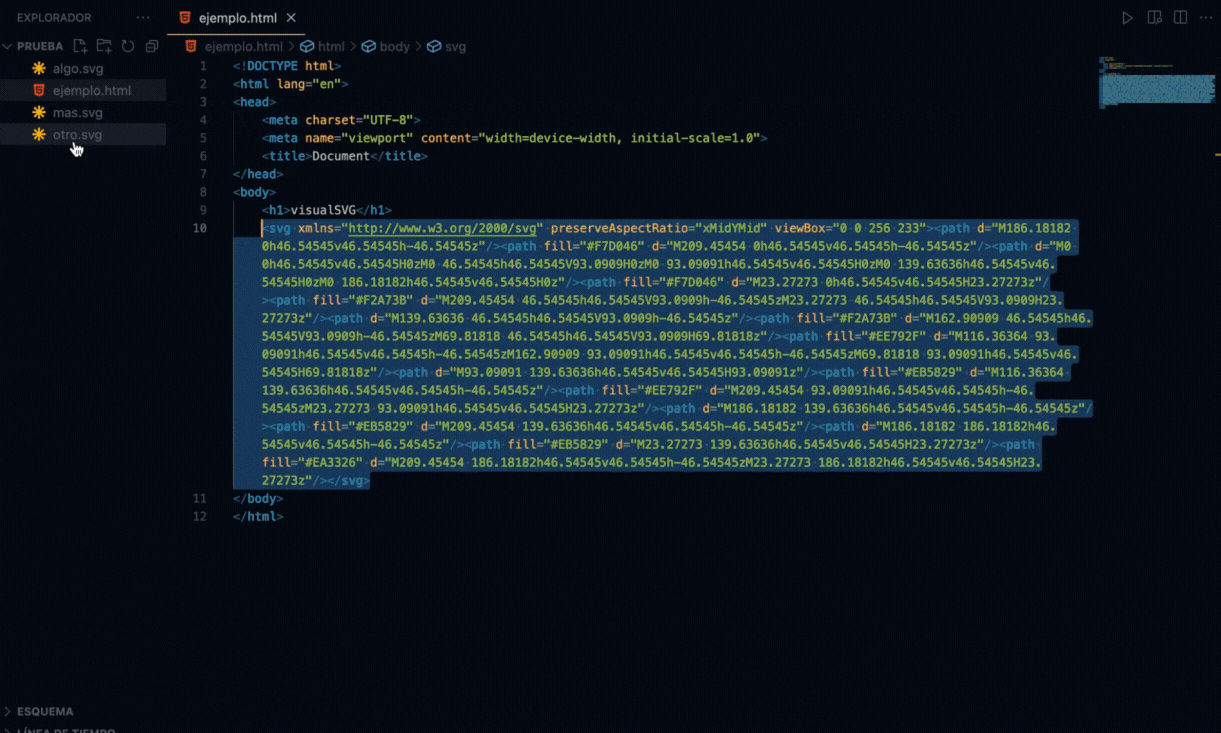
Task: Open ejemplo.html in the explorer
Action: click(x=83, y=91)
